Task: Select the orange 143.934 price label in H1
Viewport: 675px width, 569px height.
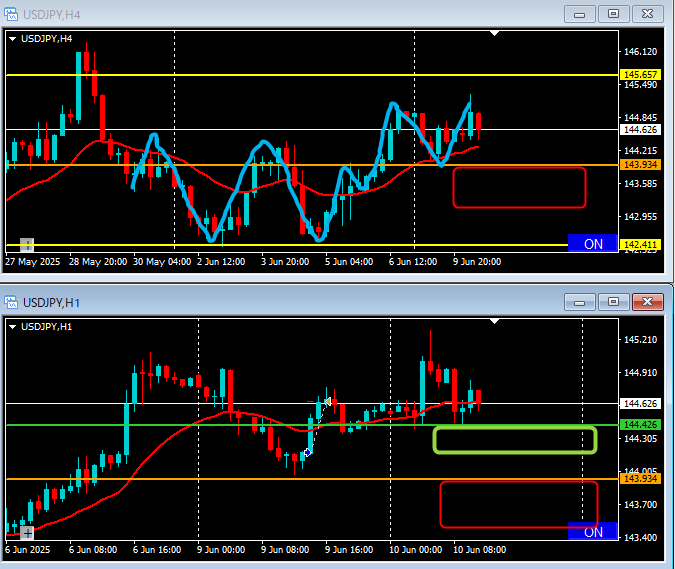Action: pos(640,478)
